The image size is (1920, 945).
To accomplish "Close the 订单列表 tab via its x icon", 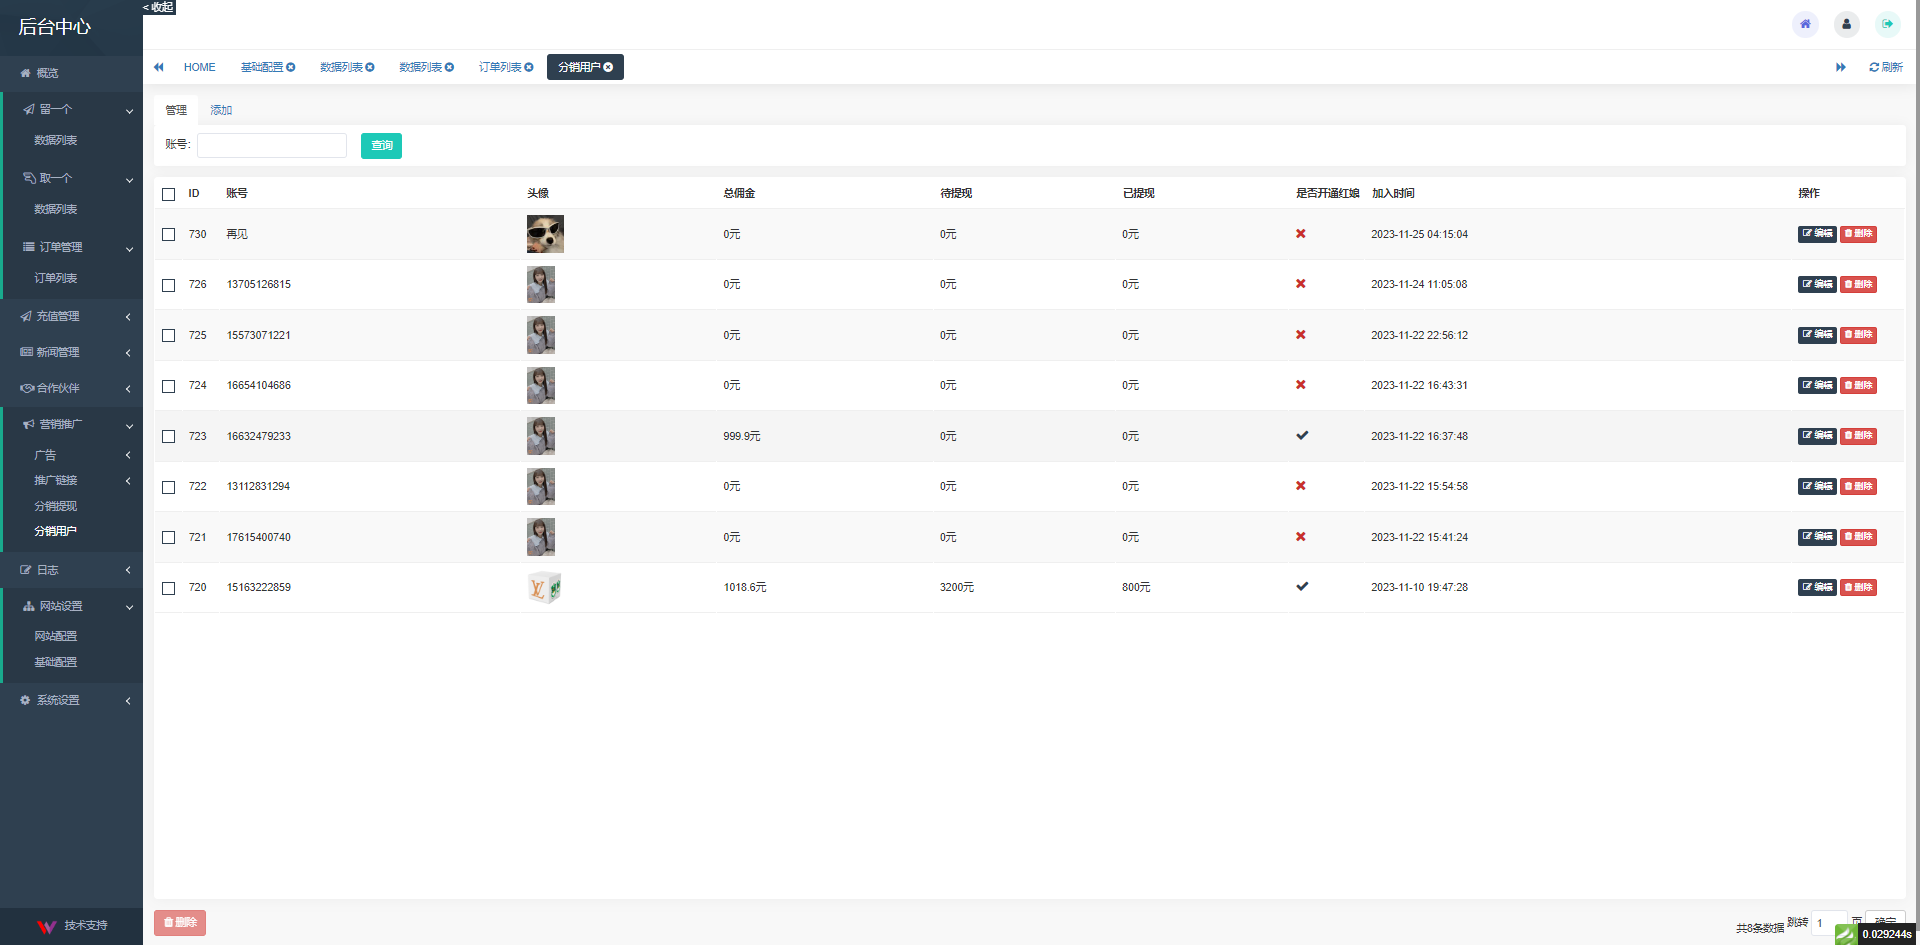I will [529, 67].
